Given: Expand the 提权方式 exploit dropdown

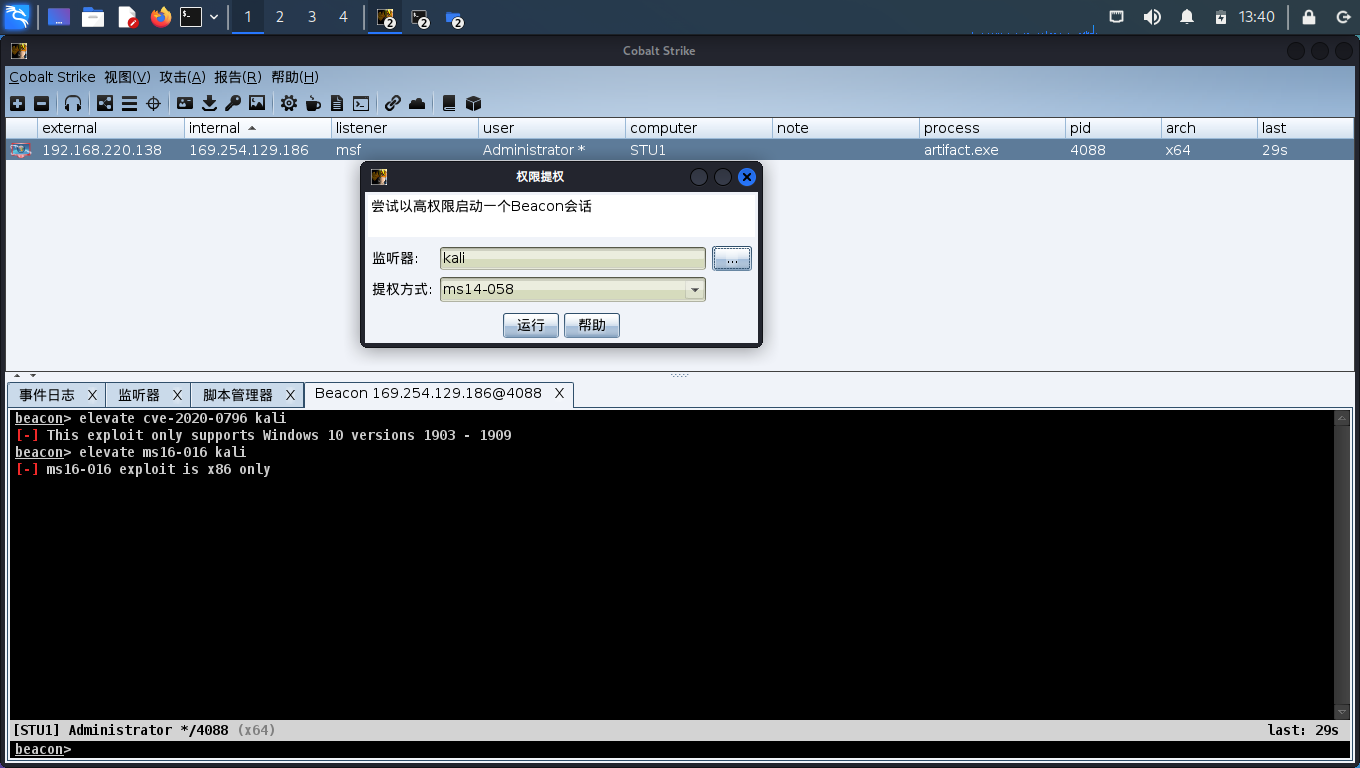Looking at the screenshot, I should (x=694, y=290).
